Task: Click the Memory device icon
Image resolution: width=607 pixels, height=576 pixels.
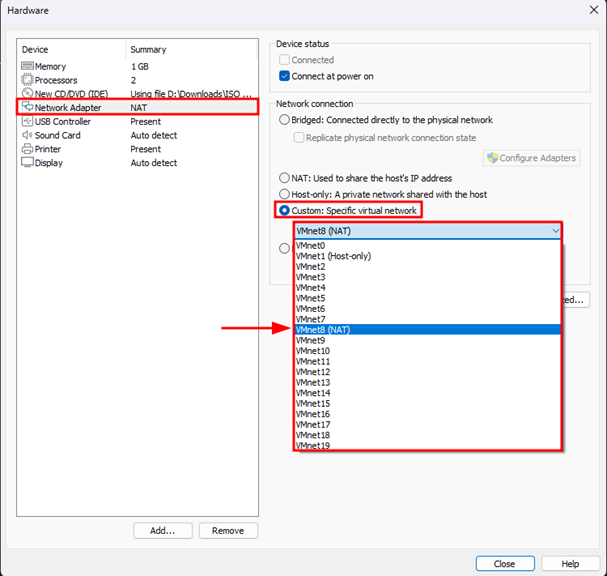Action: 27,66
